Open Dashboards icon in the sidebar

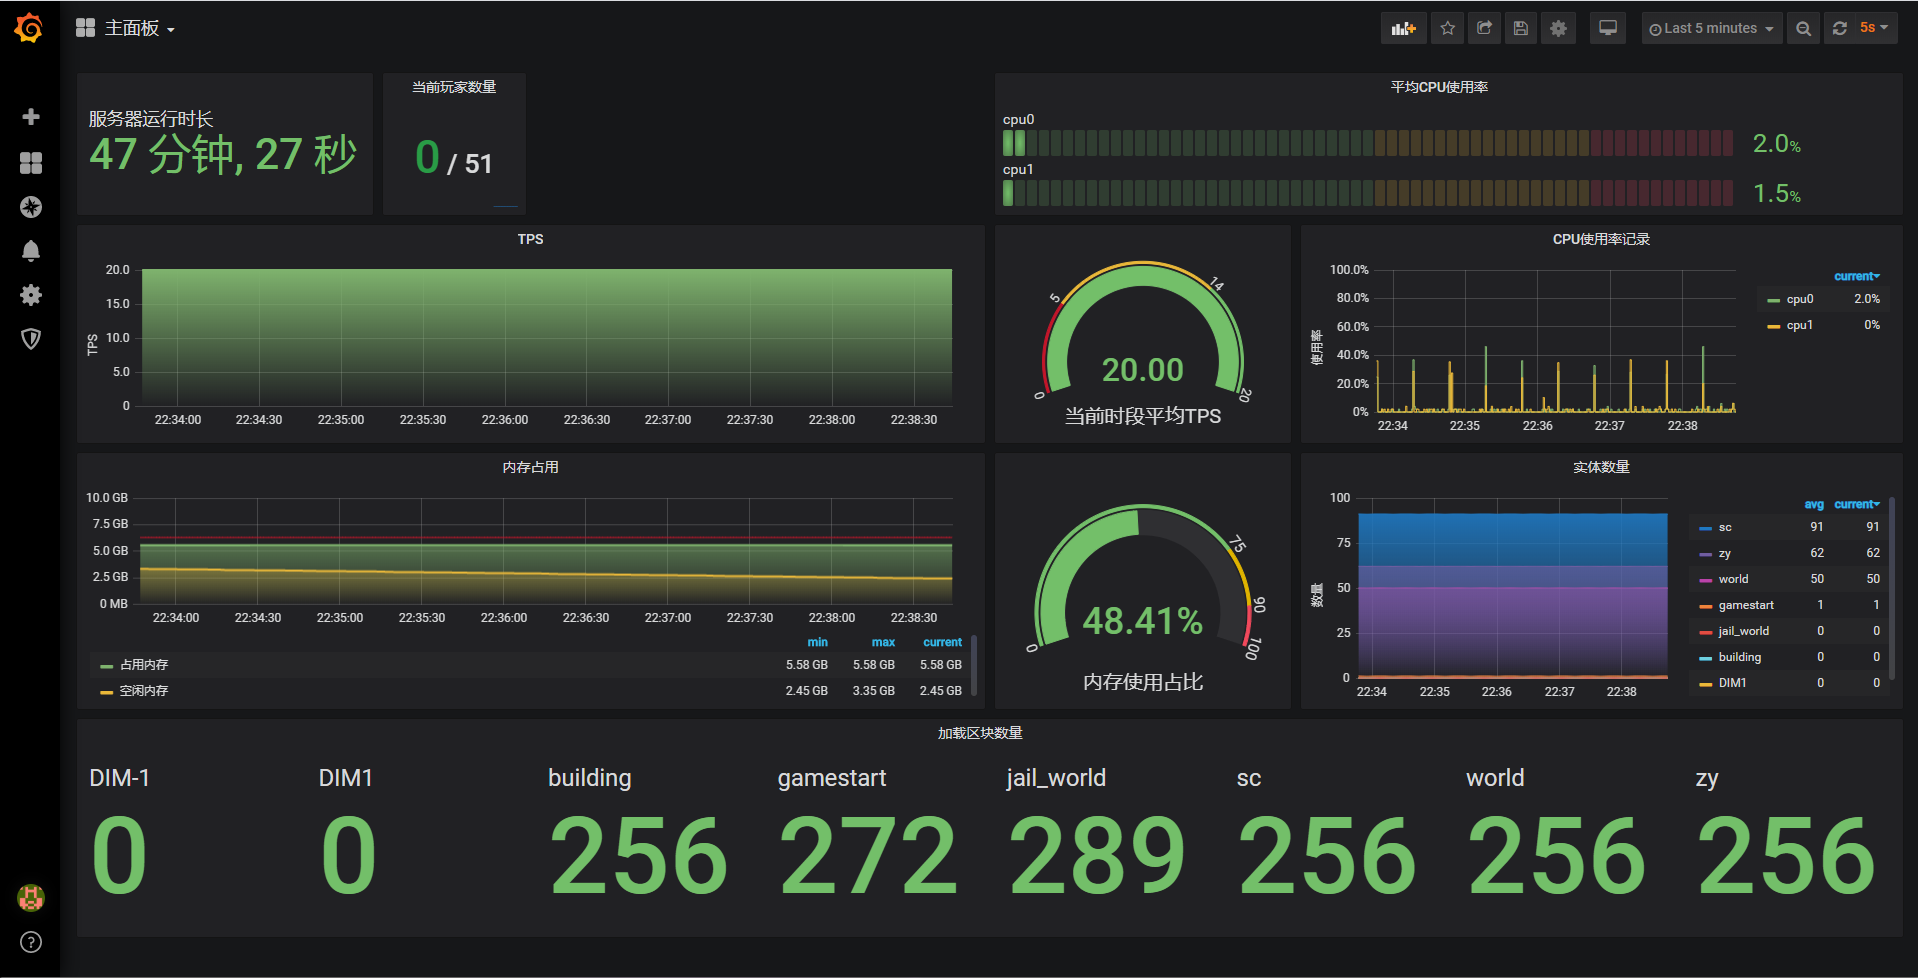pos(31,162)
